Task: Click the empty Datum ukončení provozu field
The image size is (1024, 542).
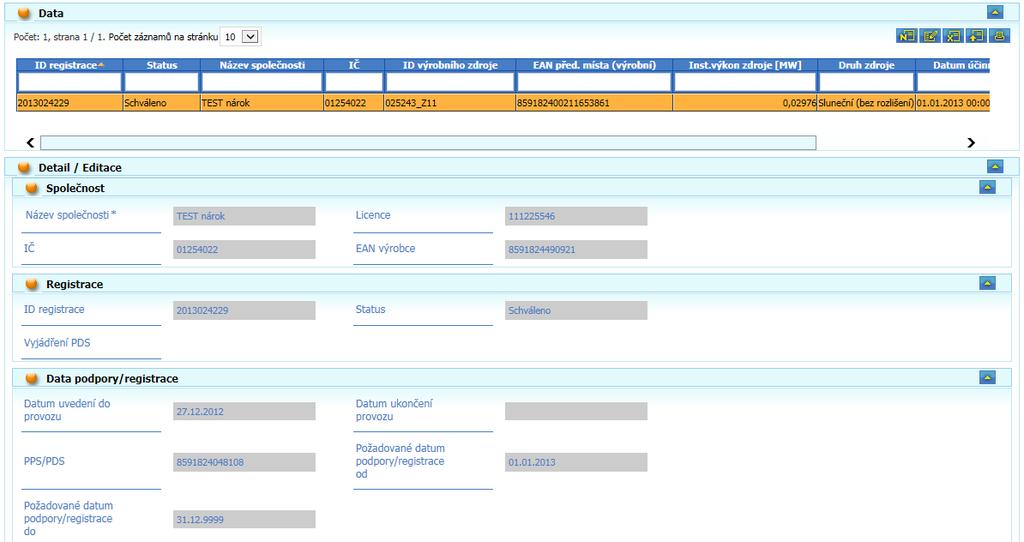Action: (576, 411)
